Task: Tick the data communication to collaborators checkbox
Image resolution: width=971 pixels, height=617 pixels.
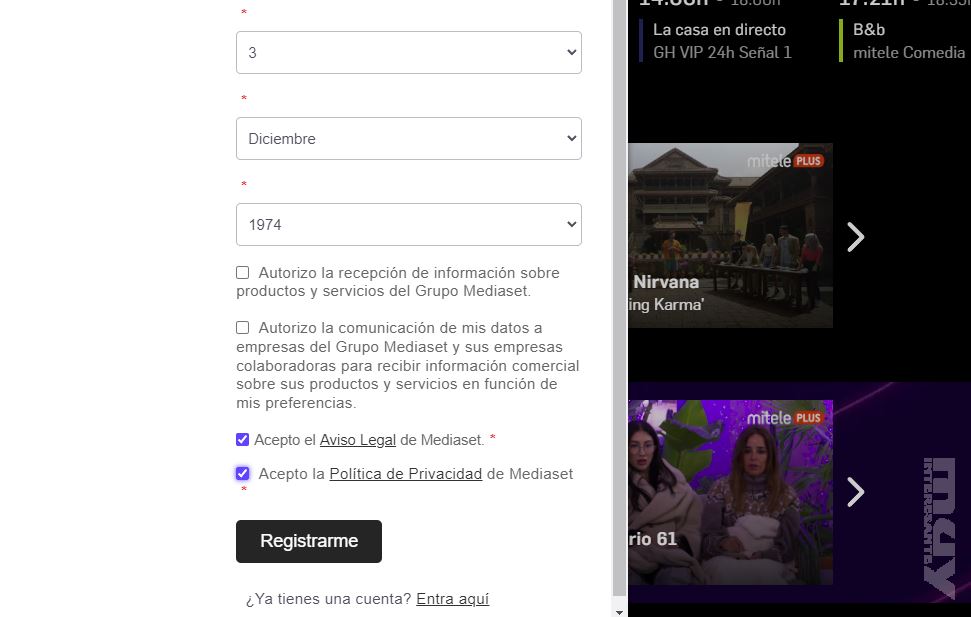Action: coord(243,328)
